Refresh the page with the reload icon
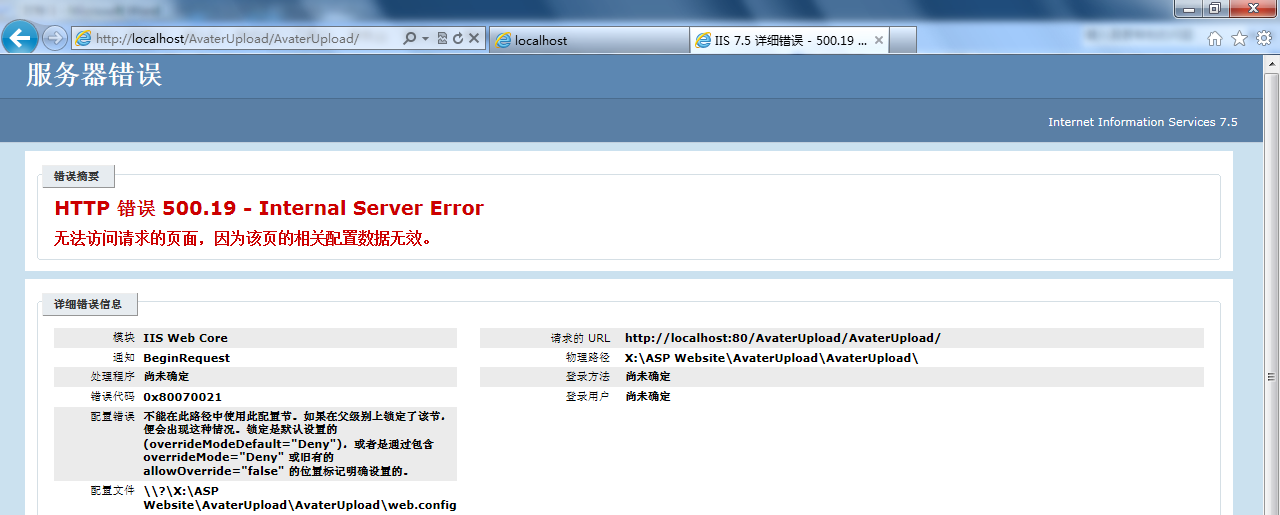This screenshot has width=1280, height=515. 458,39
